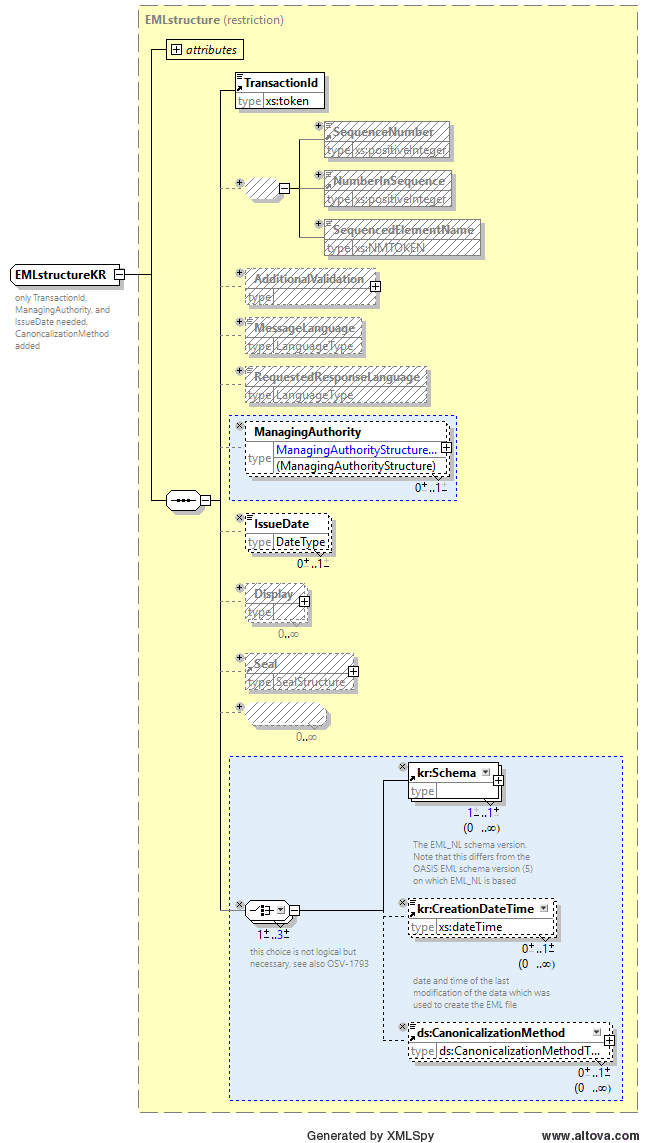The width and height of the screenshot is (648, 1143).
Task: Open the choice compositor dropdown arrow
Action: pos(281,910)
